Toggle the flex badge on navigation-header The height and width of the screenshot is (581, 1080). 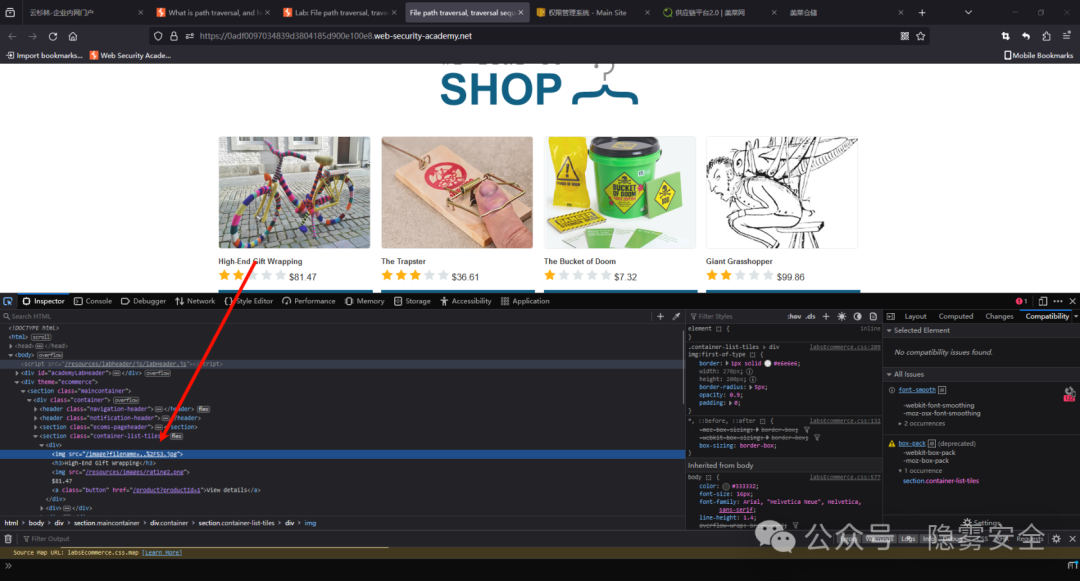(203, 409)
